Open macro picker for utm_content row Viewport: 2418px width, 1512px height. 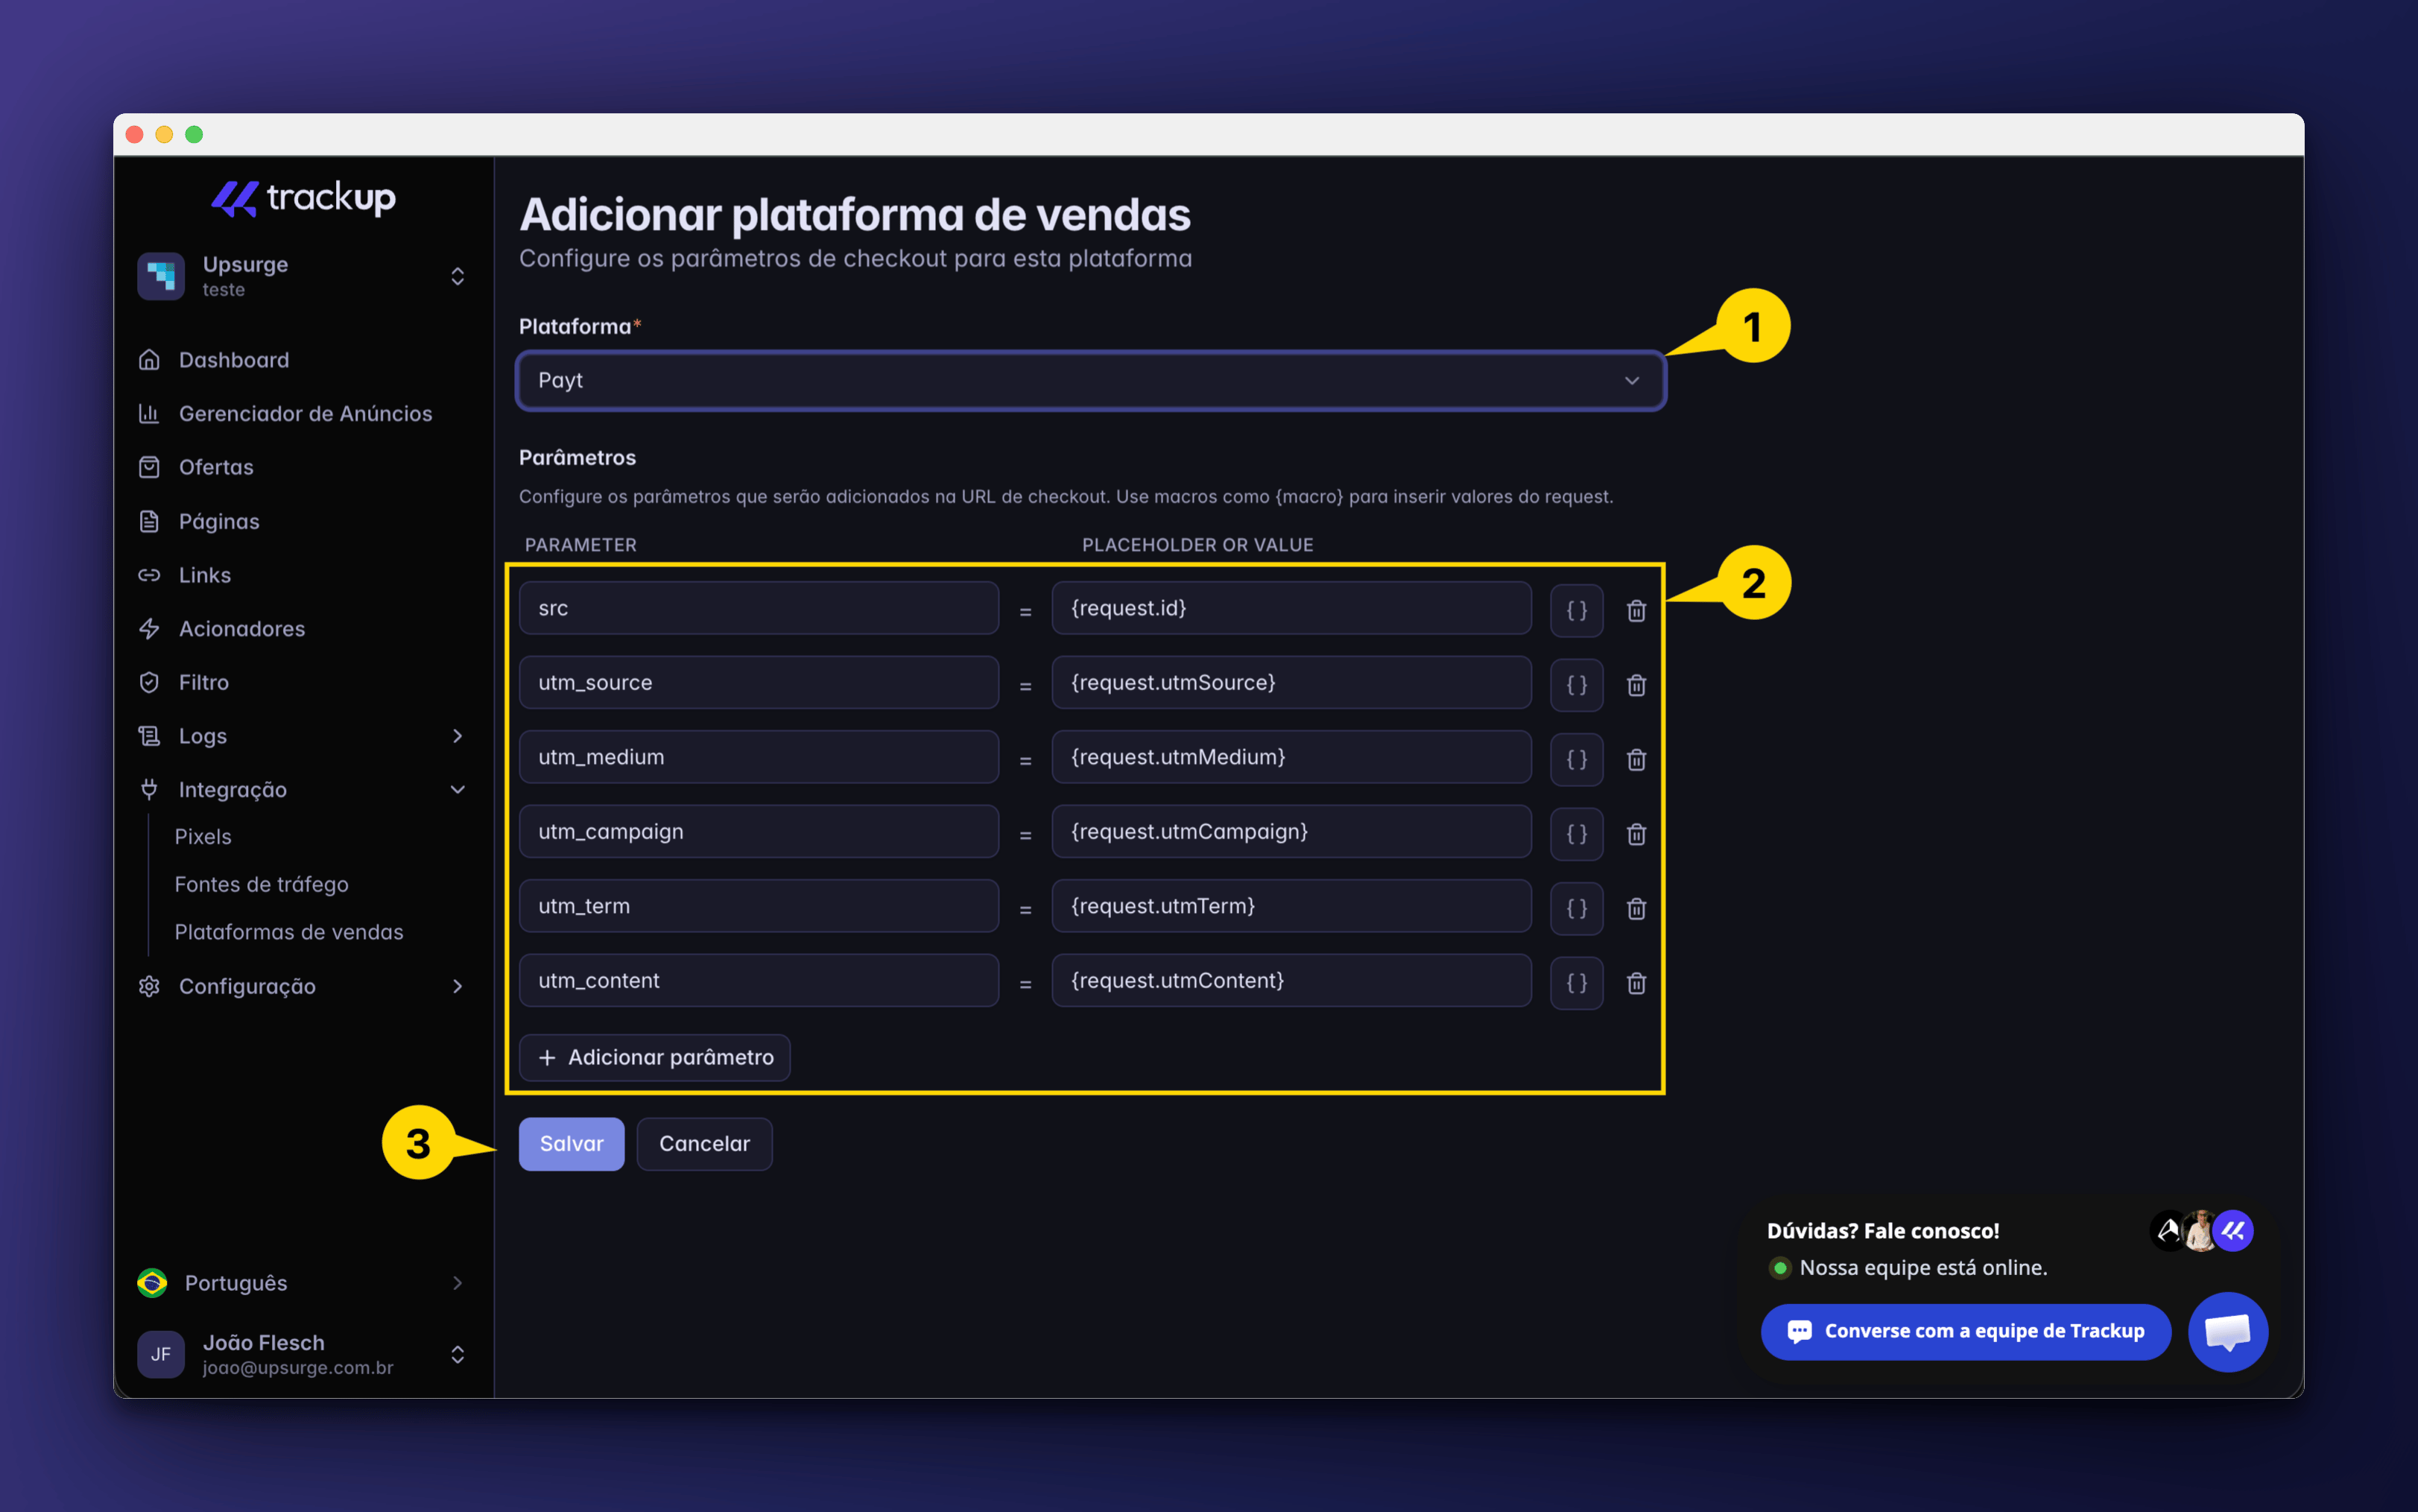(1576, 983)
